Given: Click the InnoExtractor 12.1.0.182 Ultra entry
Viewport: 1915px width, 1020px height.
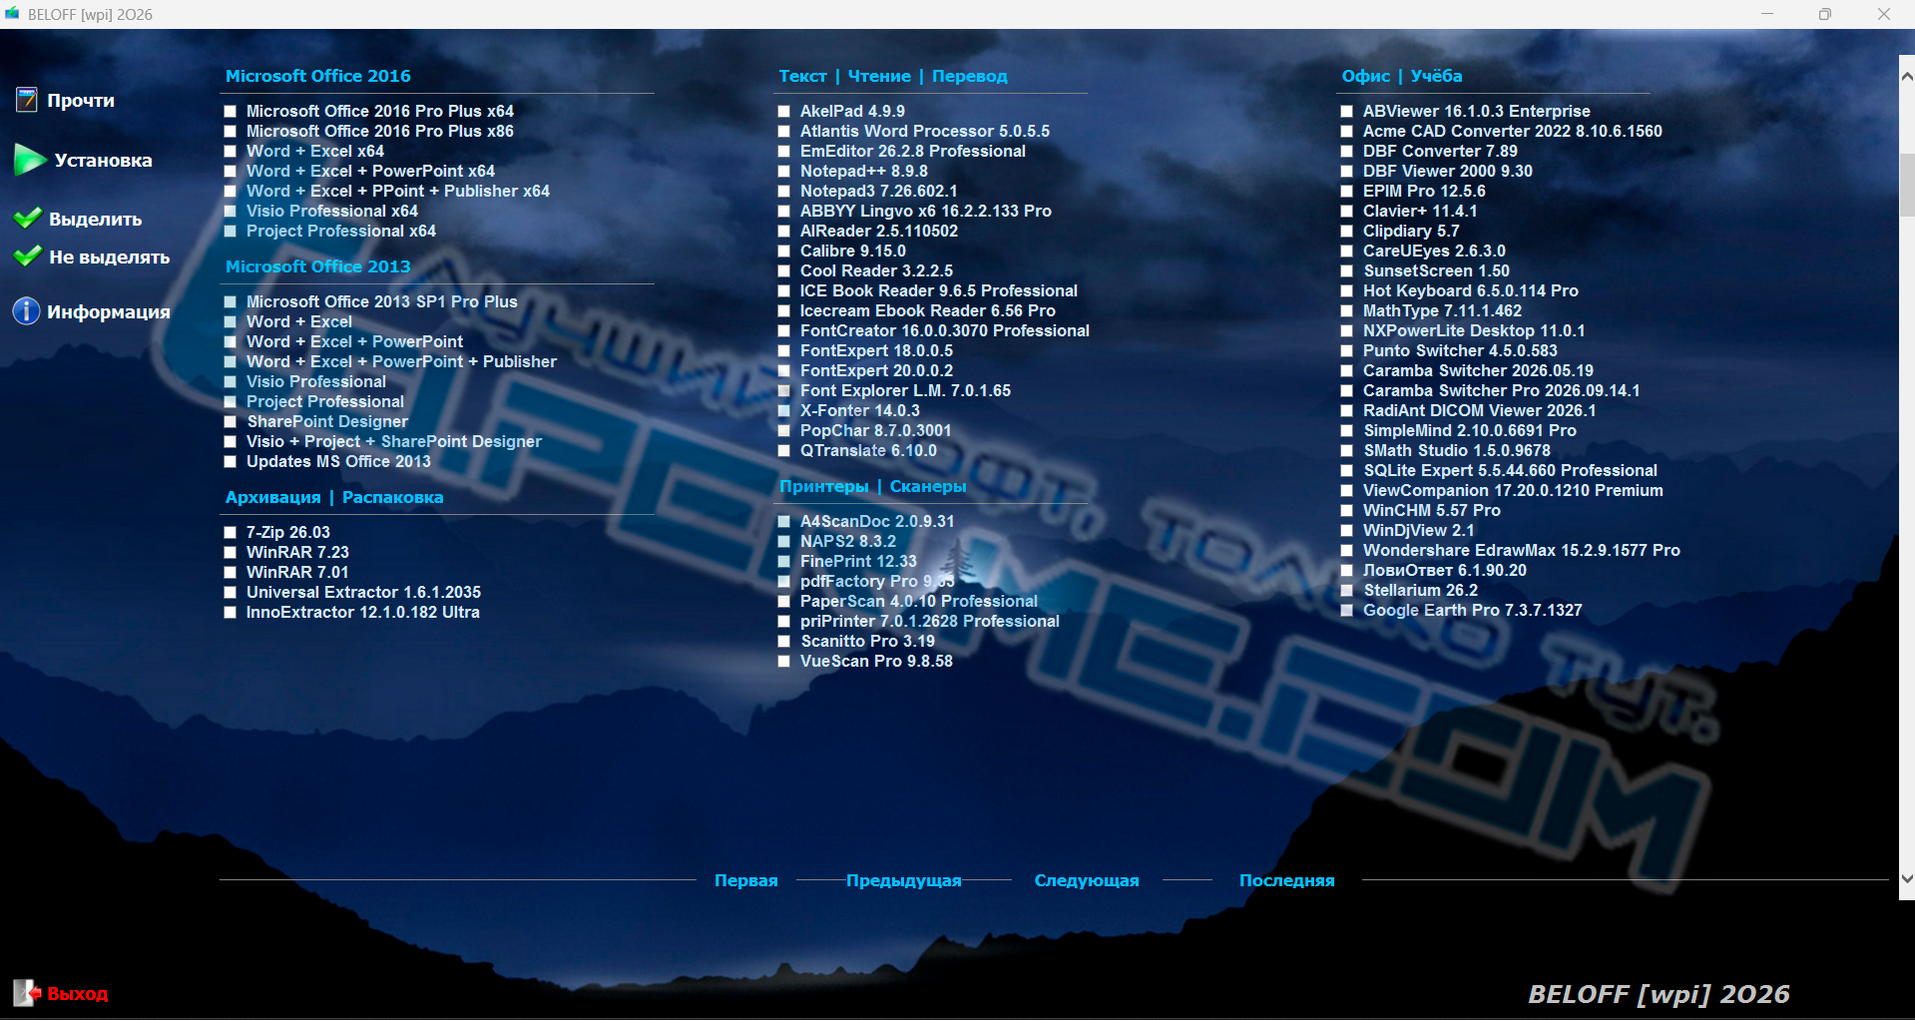Looking at the screenshot, I should point(362,612).
